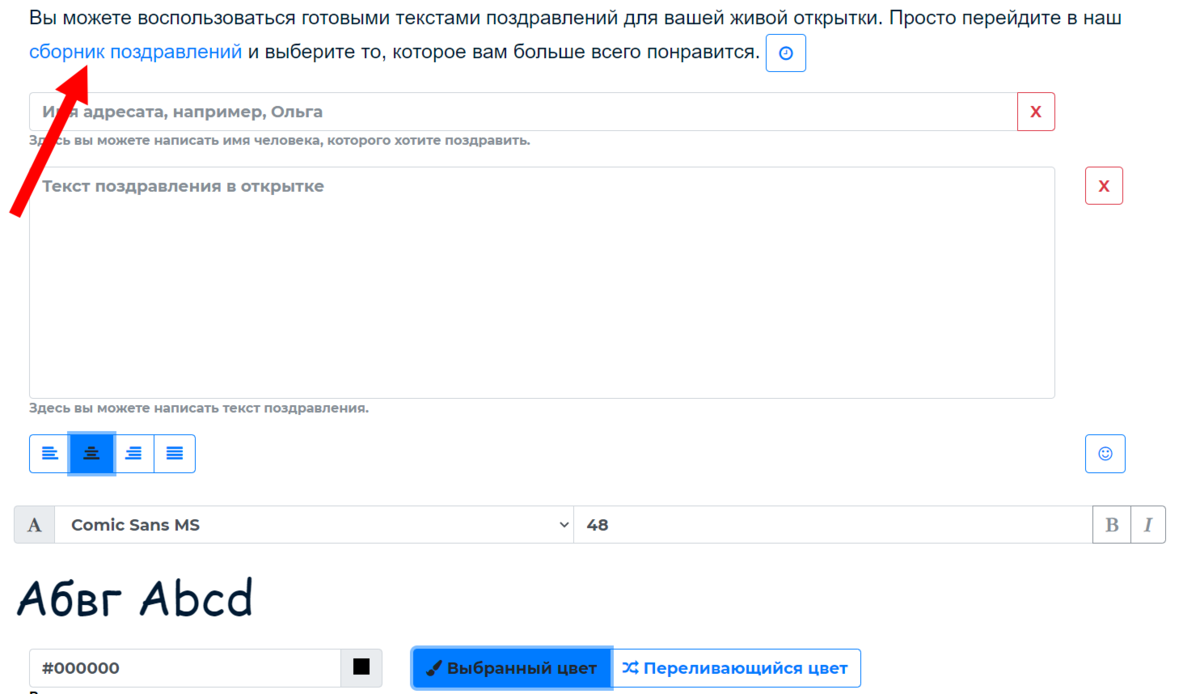1200x694 pixels.
Task: Justify the text alignment
Action: 175,454
